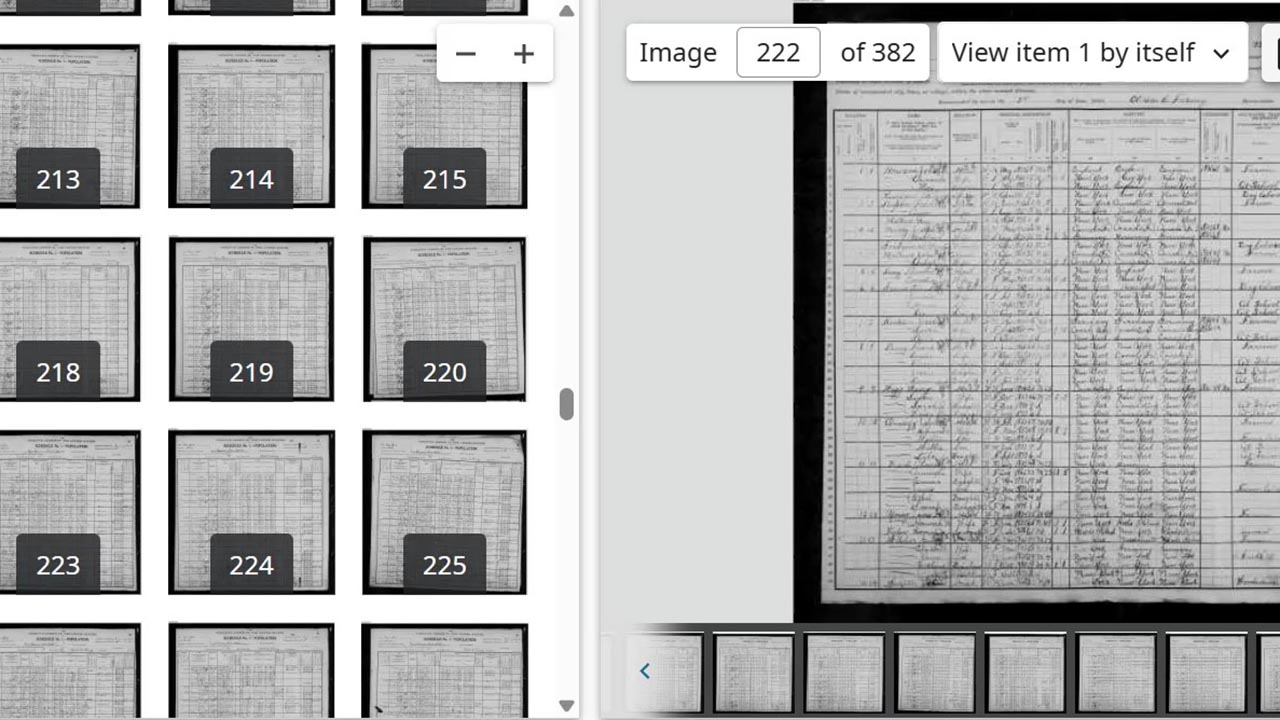Open image 220 from the thumbnail grid
The width and height of the screenshot is (1280, 720).
444,318
